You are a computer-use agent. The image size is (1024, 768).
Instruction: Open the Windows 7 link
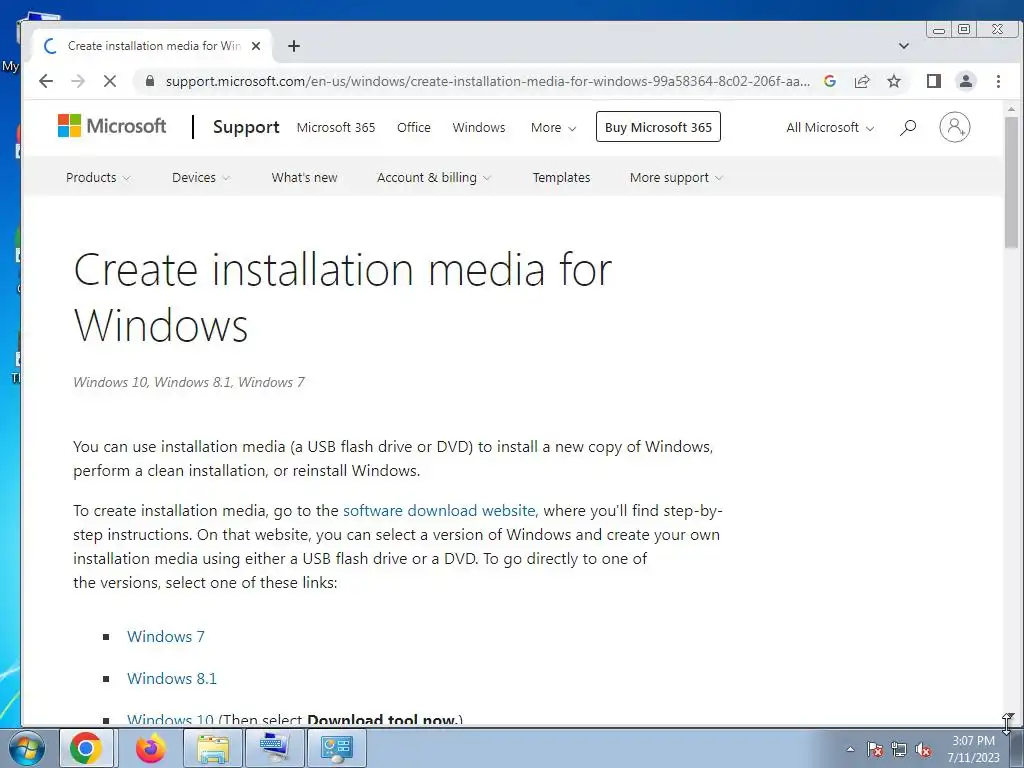166,636
